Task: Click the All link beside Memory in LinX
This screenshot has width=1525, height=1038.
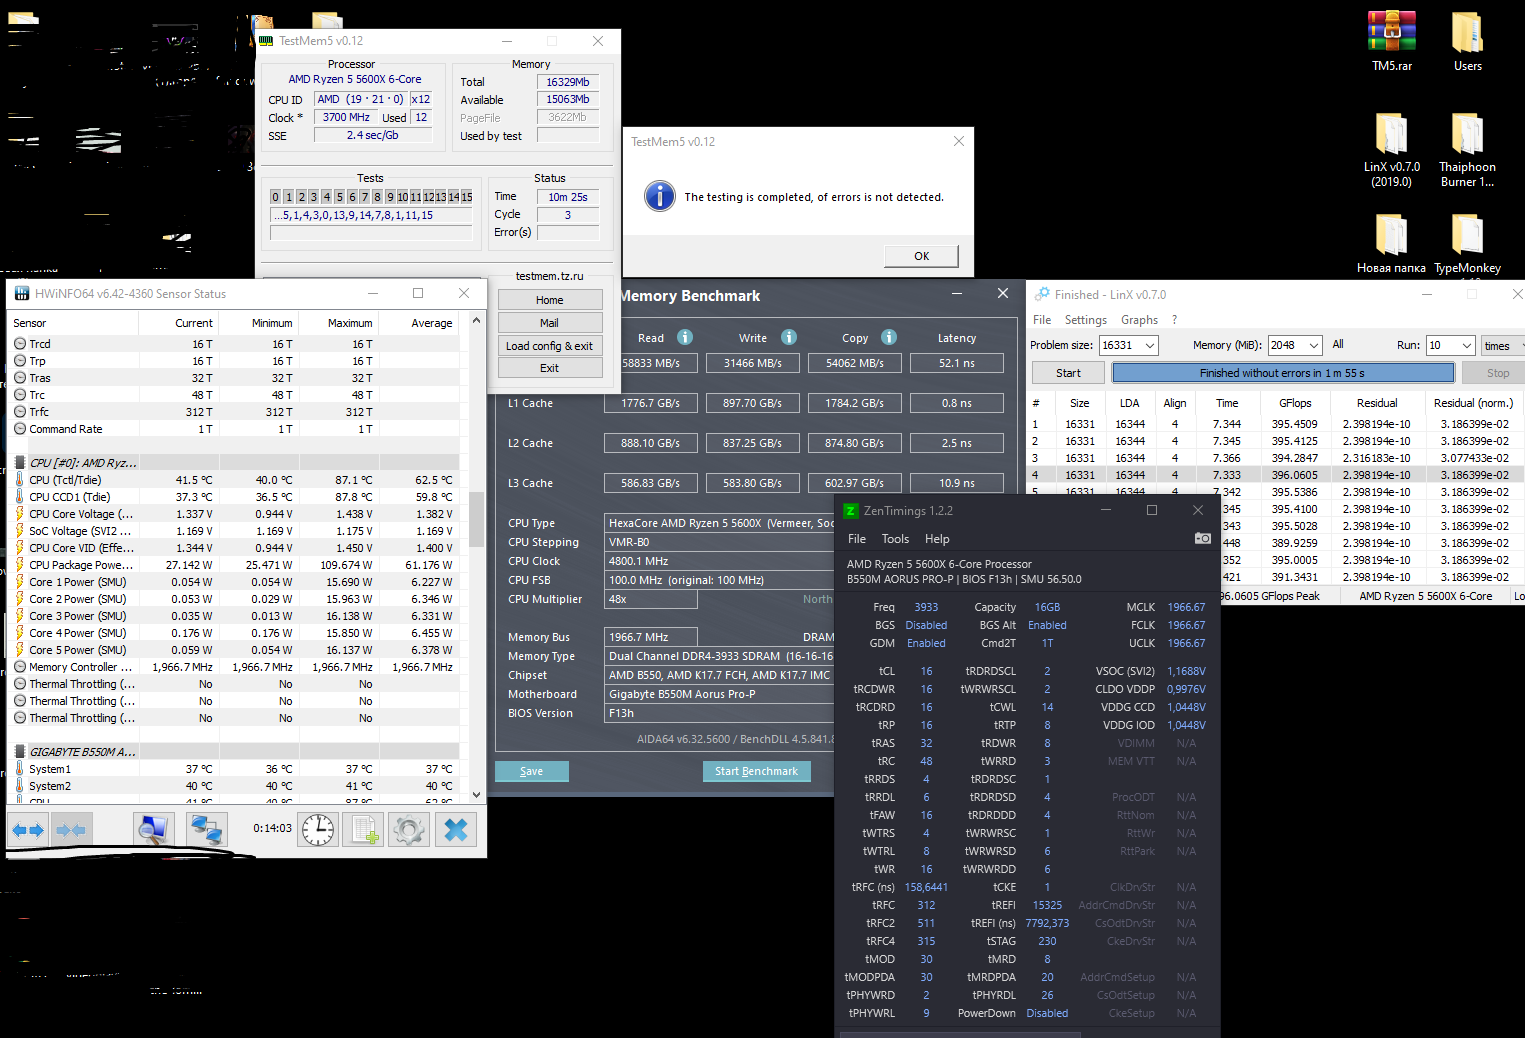Action: click(1338, 344)
